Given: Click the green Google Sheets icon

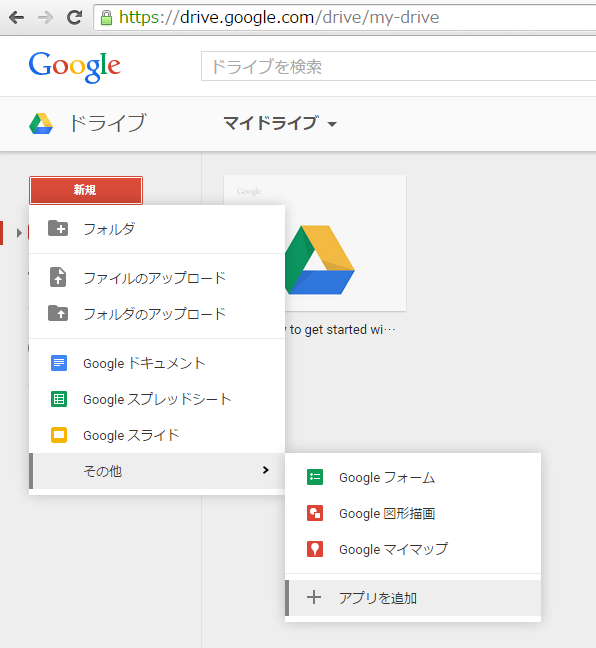Looking at the screenshot, I should coord(59,399).
